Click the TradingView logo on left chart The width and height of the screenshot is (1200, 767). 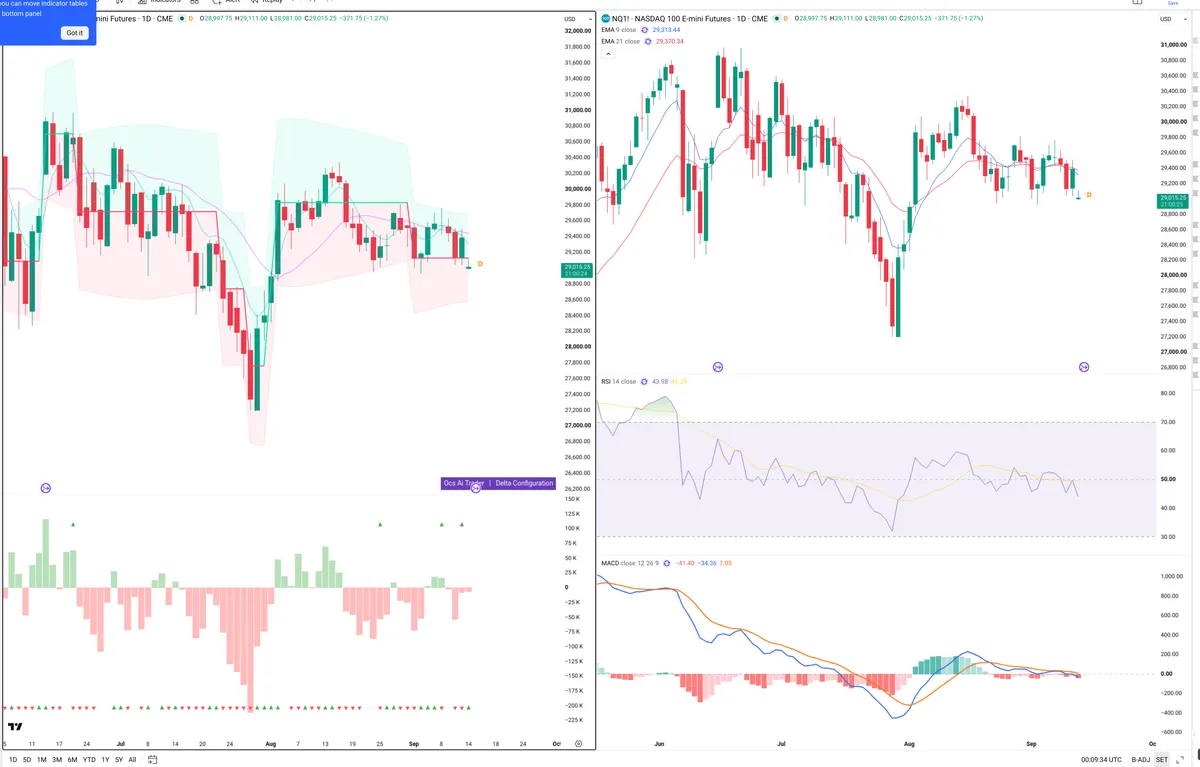point(15,727)
